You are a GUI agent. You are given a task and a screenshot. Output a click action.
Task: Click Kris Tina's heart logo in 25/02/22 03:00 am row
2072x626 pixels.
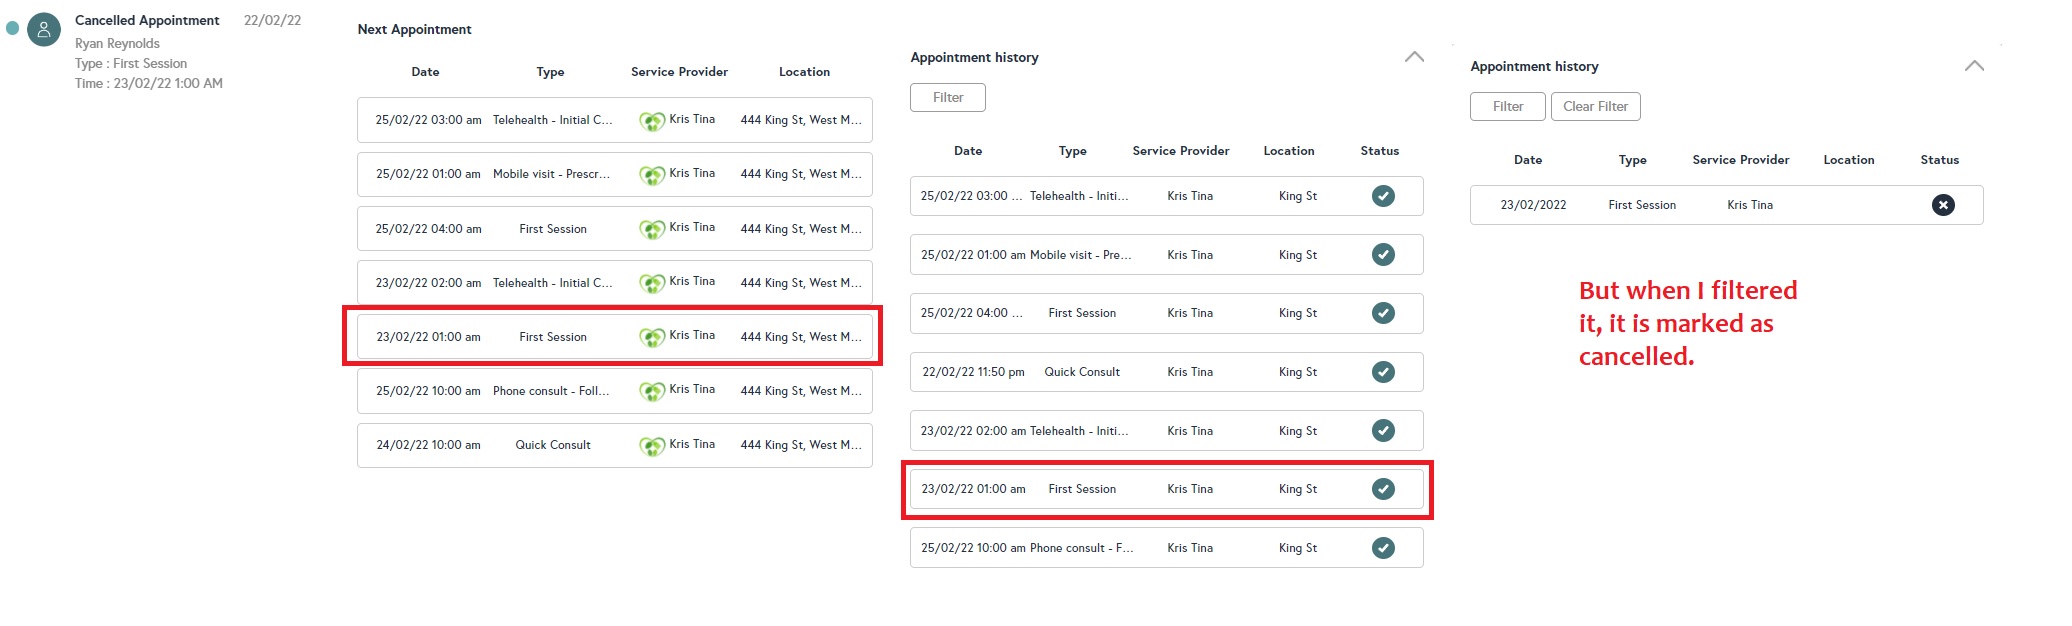(x=652, y=121)
